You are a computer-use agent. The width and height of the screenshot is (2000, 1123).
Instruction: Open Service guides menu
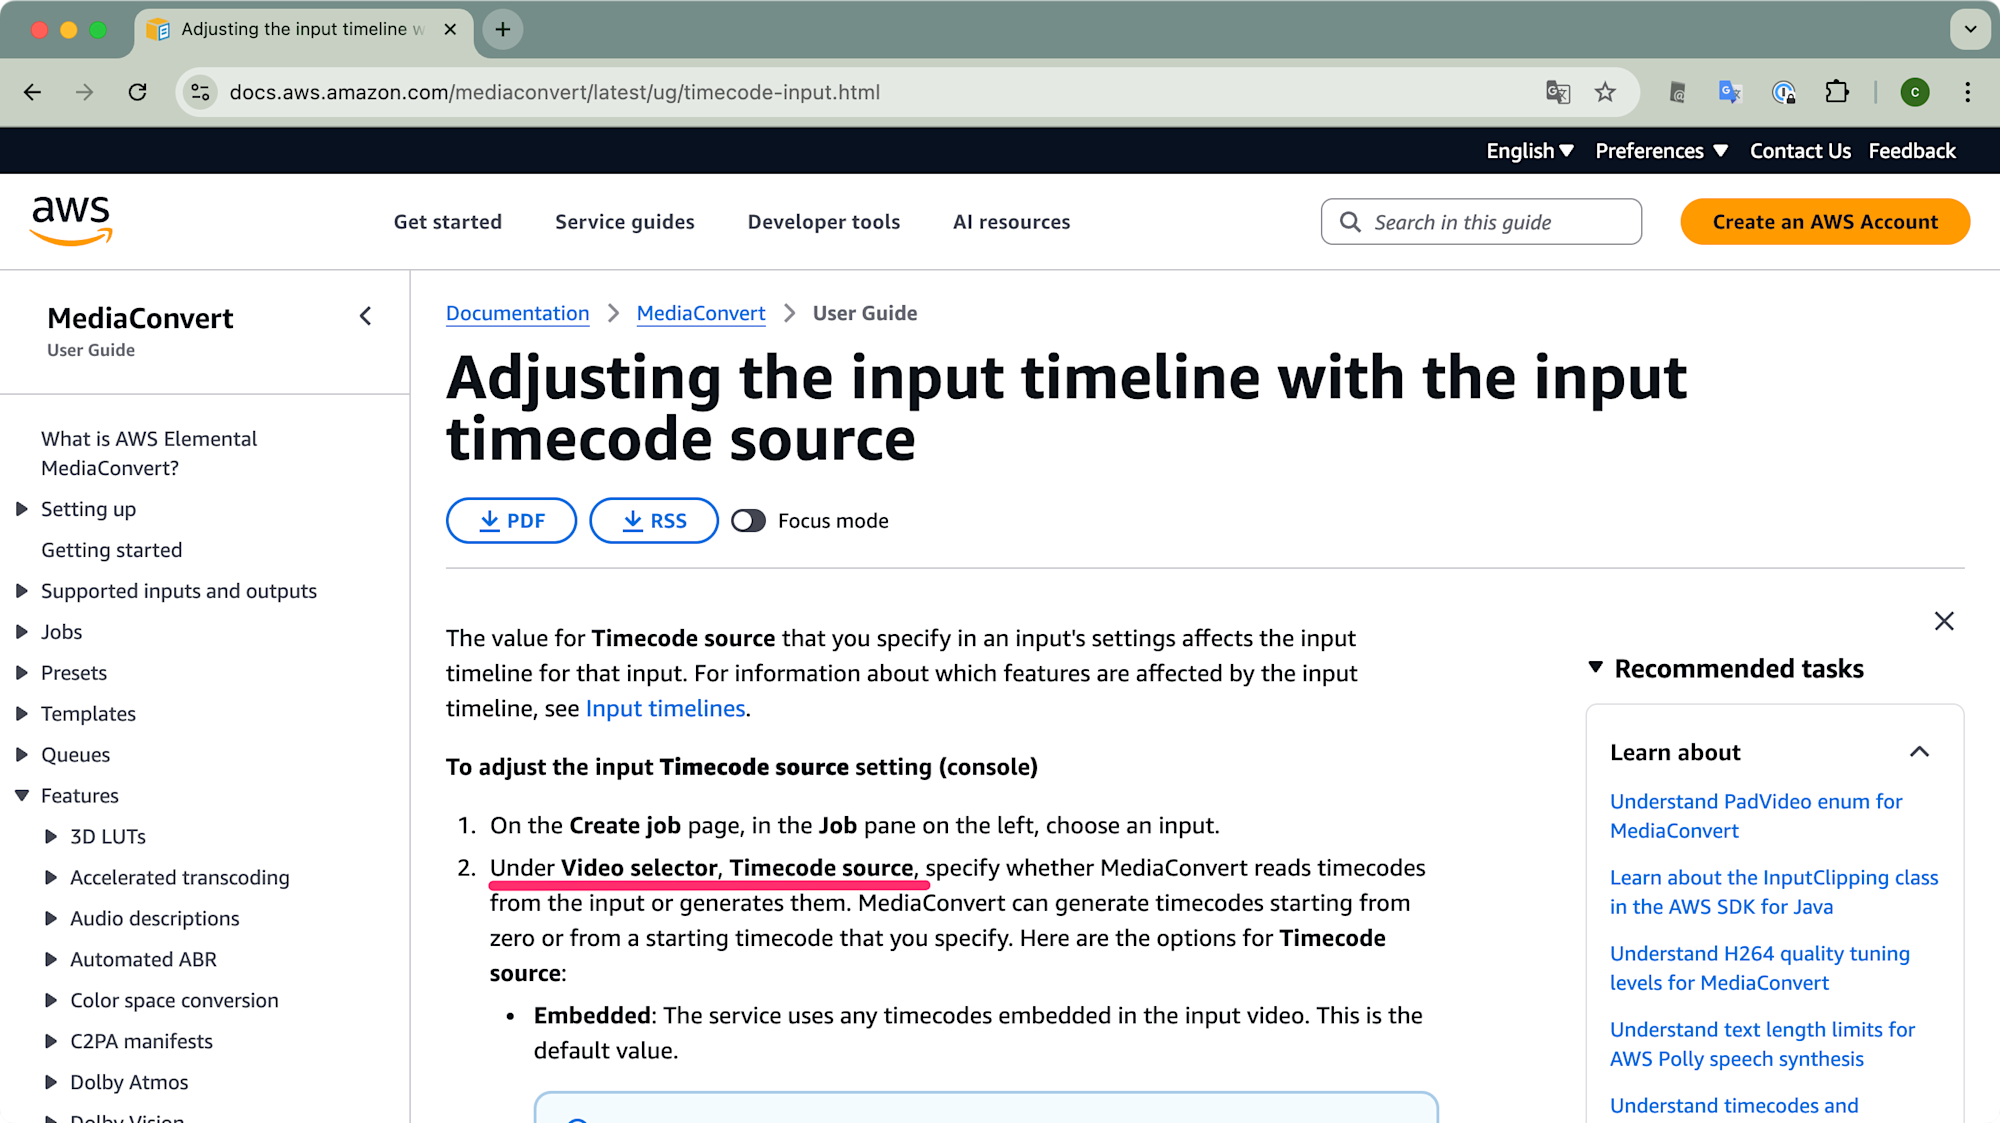(625, 222)
